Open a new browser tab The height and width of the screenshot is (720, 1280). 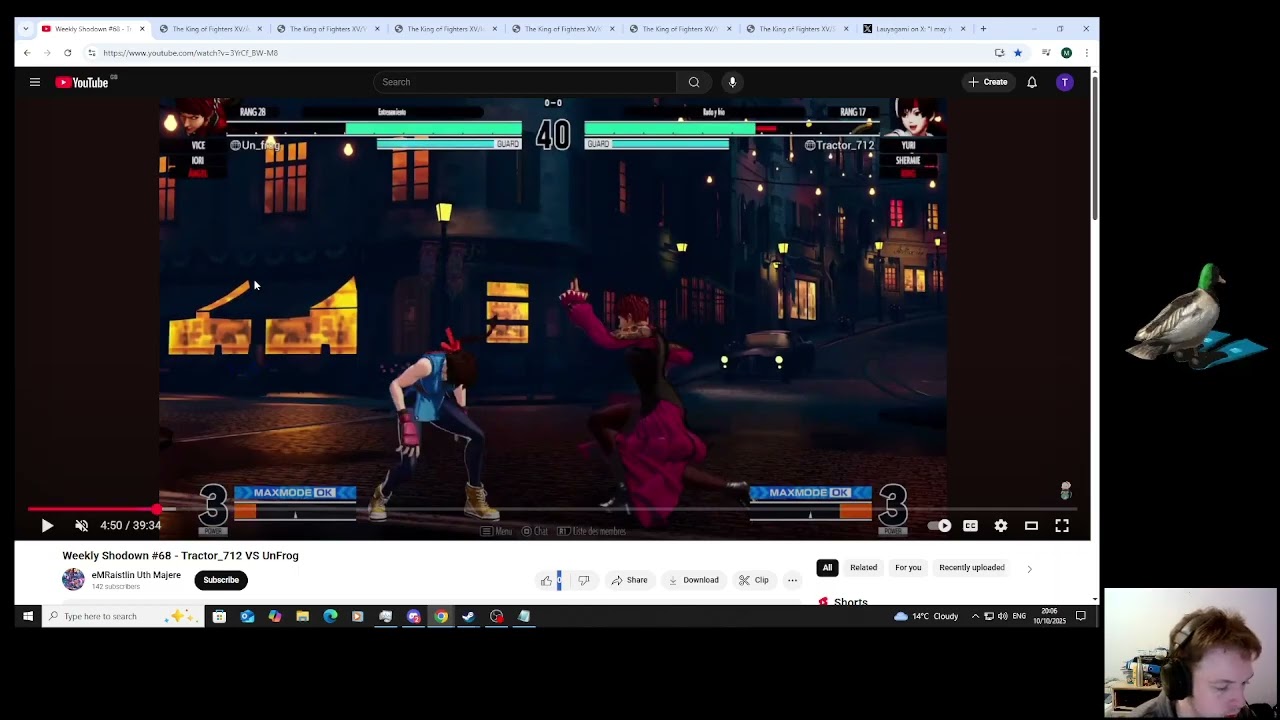(x=983, y=29)
